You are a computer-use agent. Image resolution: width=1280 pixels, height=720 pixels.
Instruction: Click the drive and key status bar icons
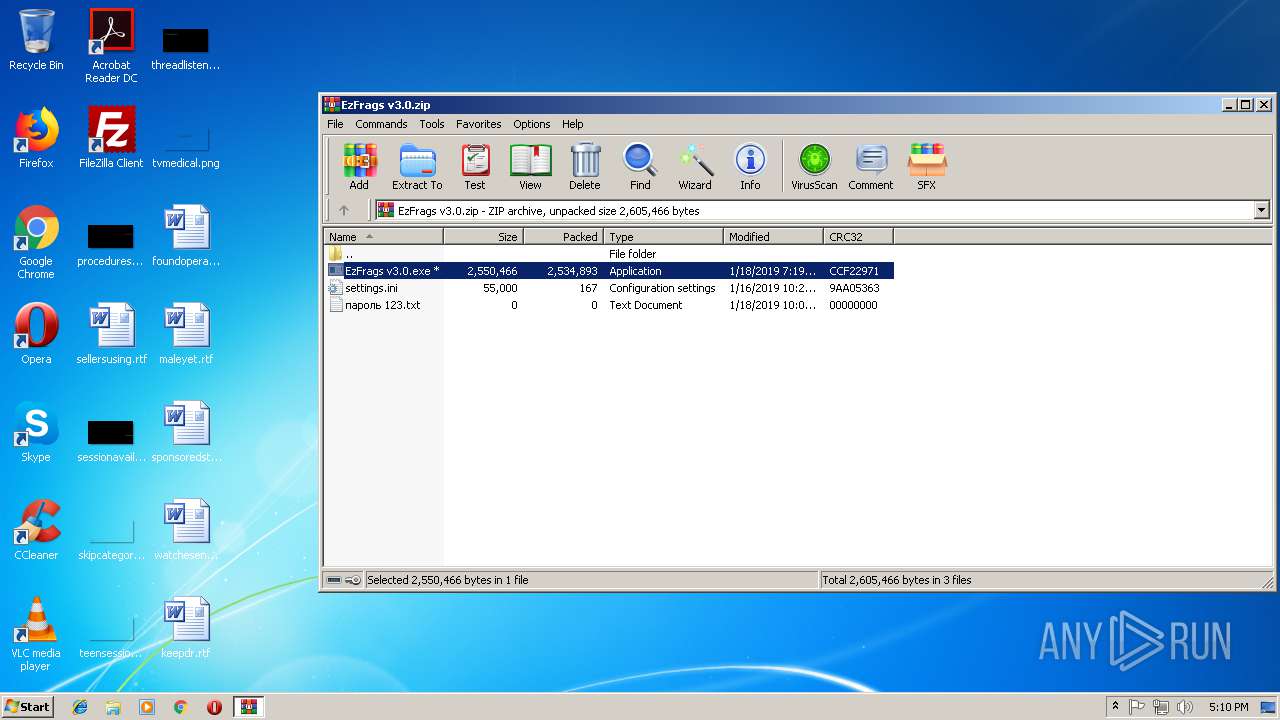[344, 580]
